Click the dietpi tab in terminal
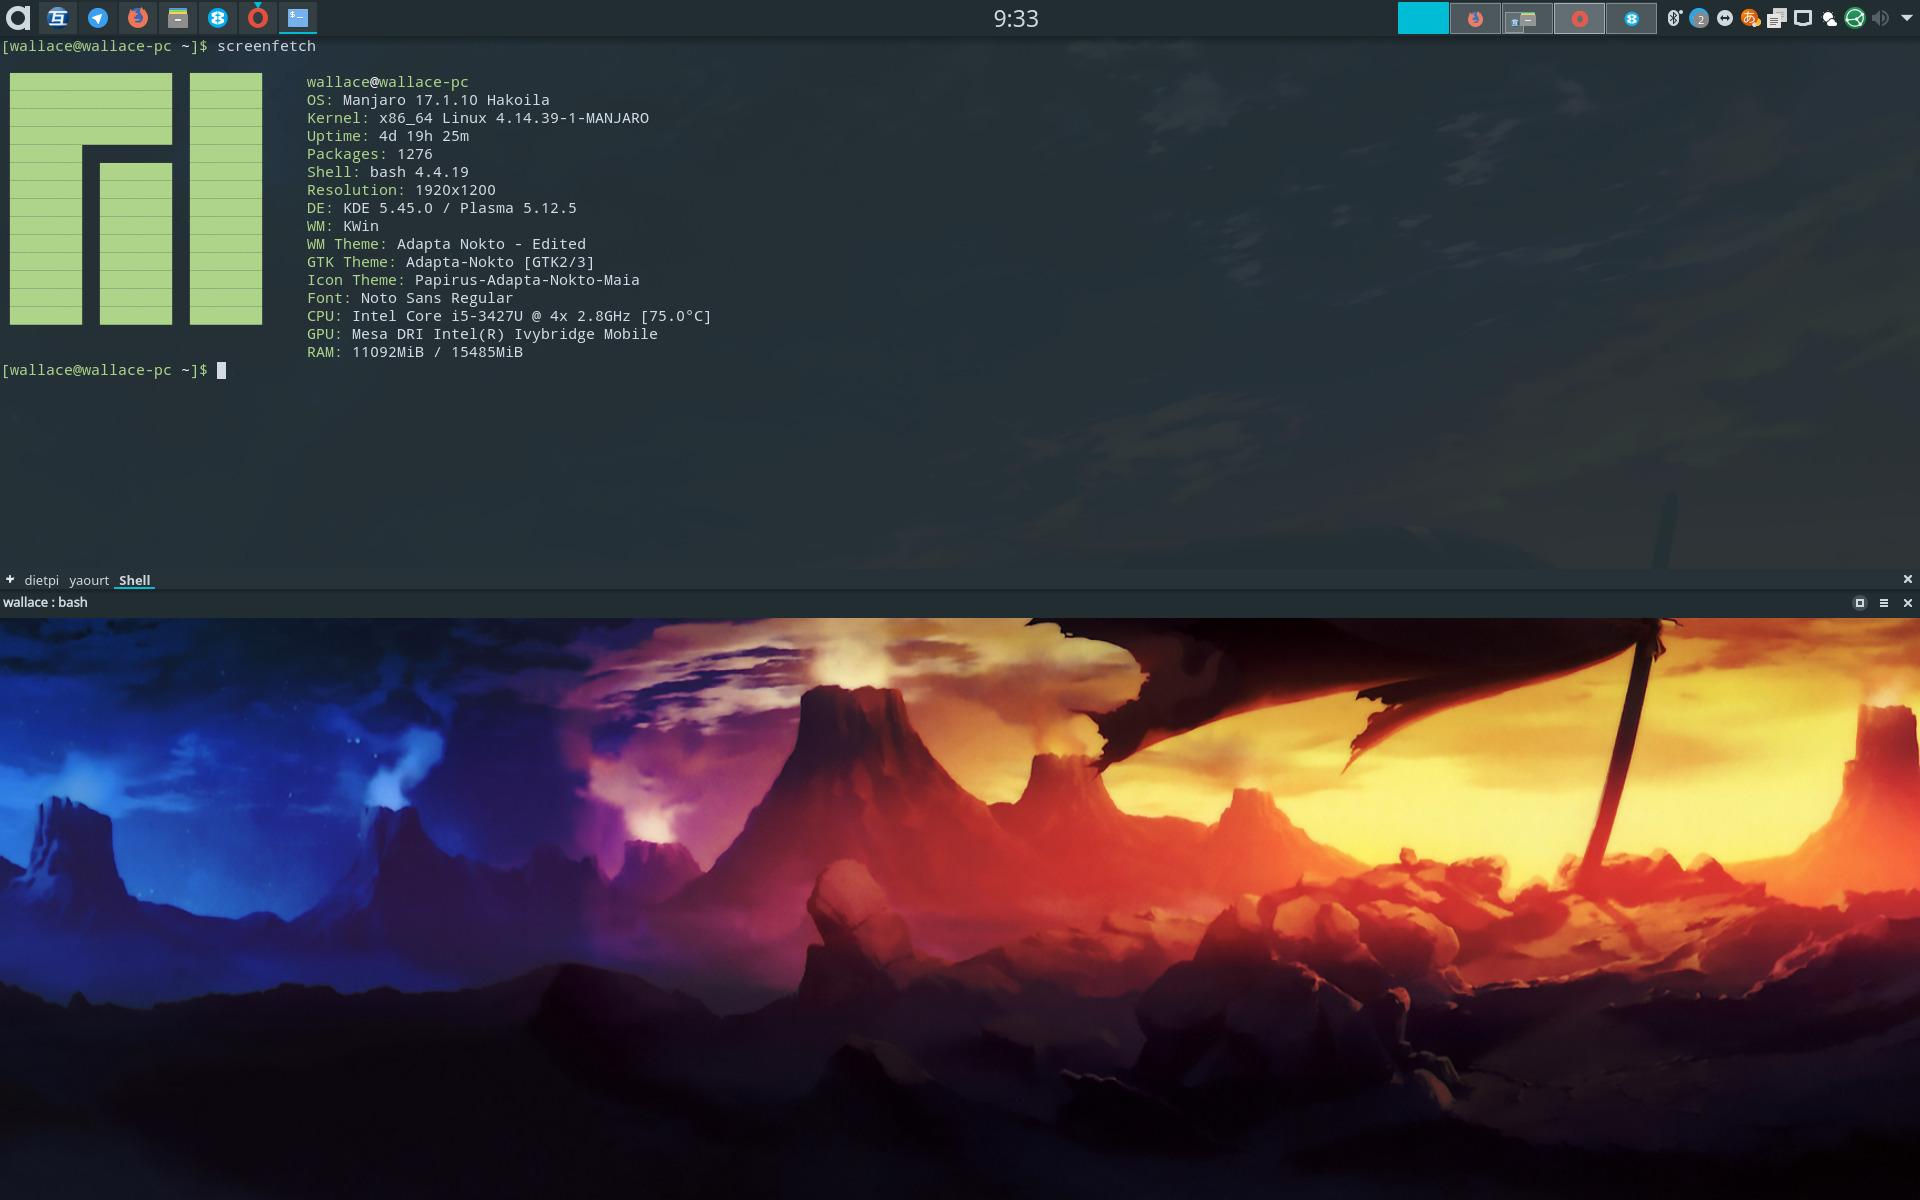Viewport: 1920px width, 1200px height. coord(41,579)
